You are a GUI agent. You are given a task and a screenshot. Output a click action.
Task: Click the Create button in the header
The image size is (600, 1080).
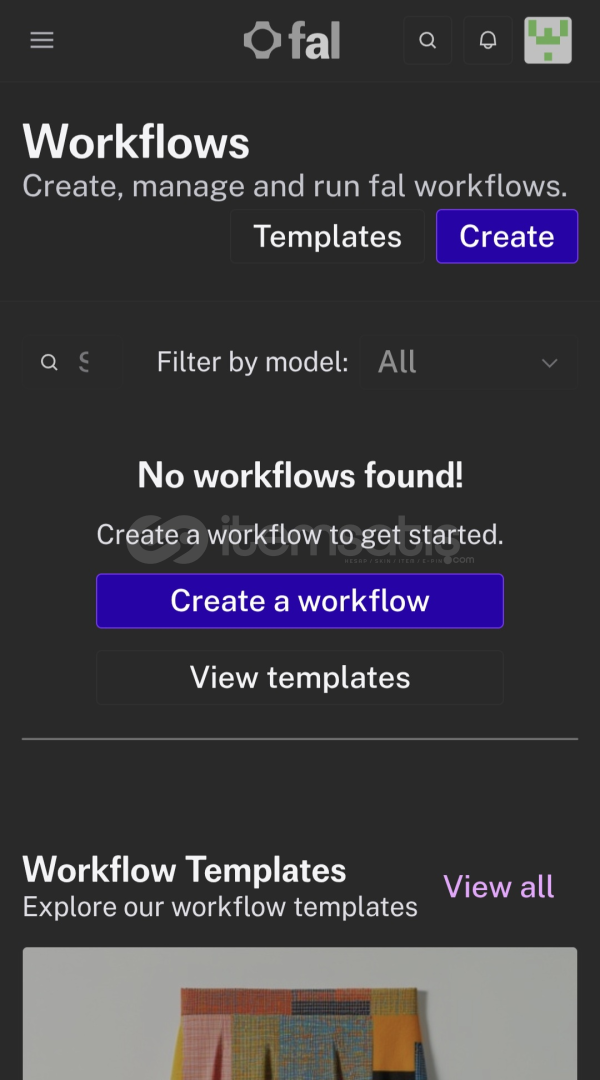pyautogui.click(x=506, y=236)
